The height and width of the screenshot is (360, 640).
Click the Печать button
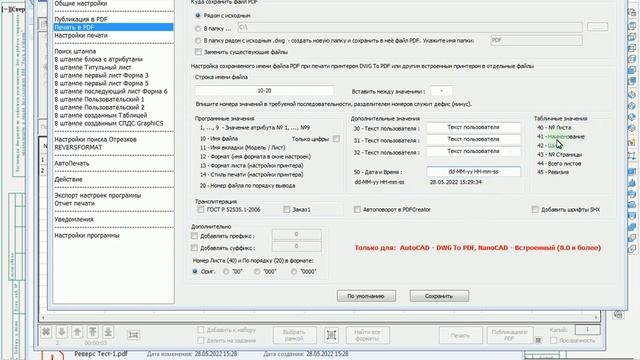point(460,335)
